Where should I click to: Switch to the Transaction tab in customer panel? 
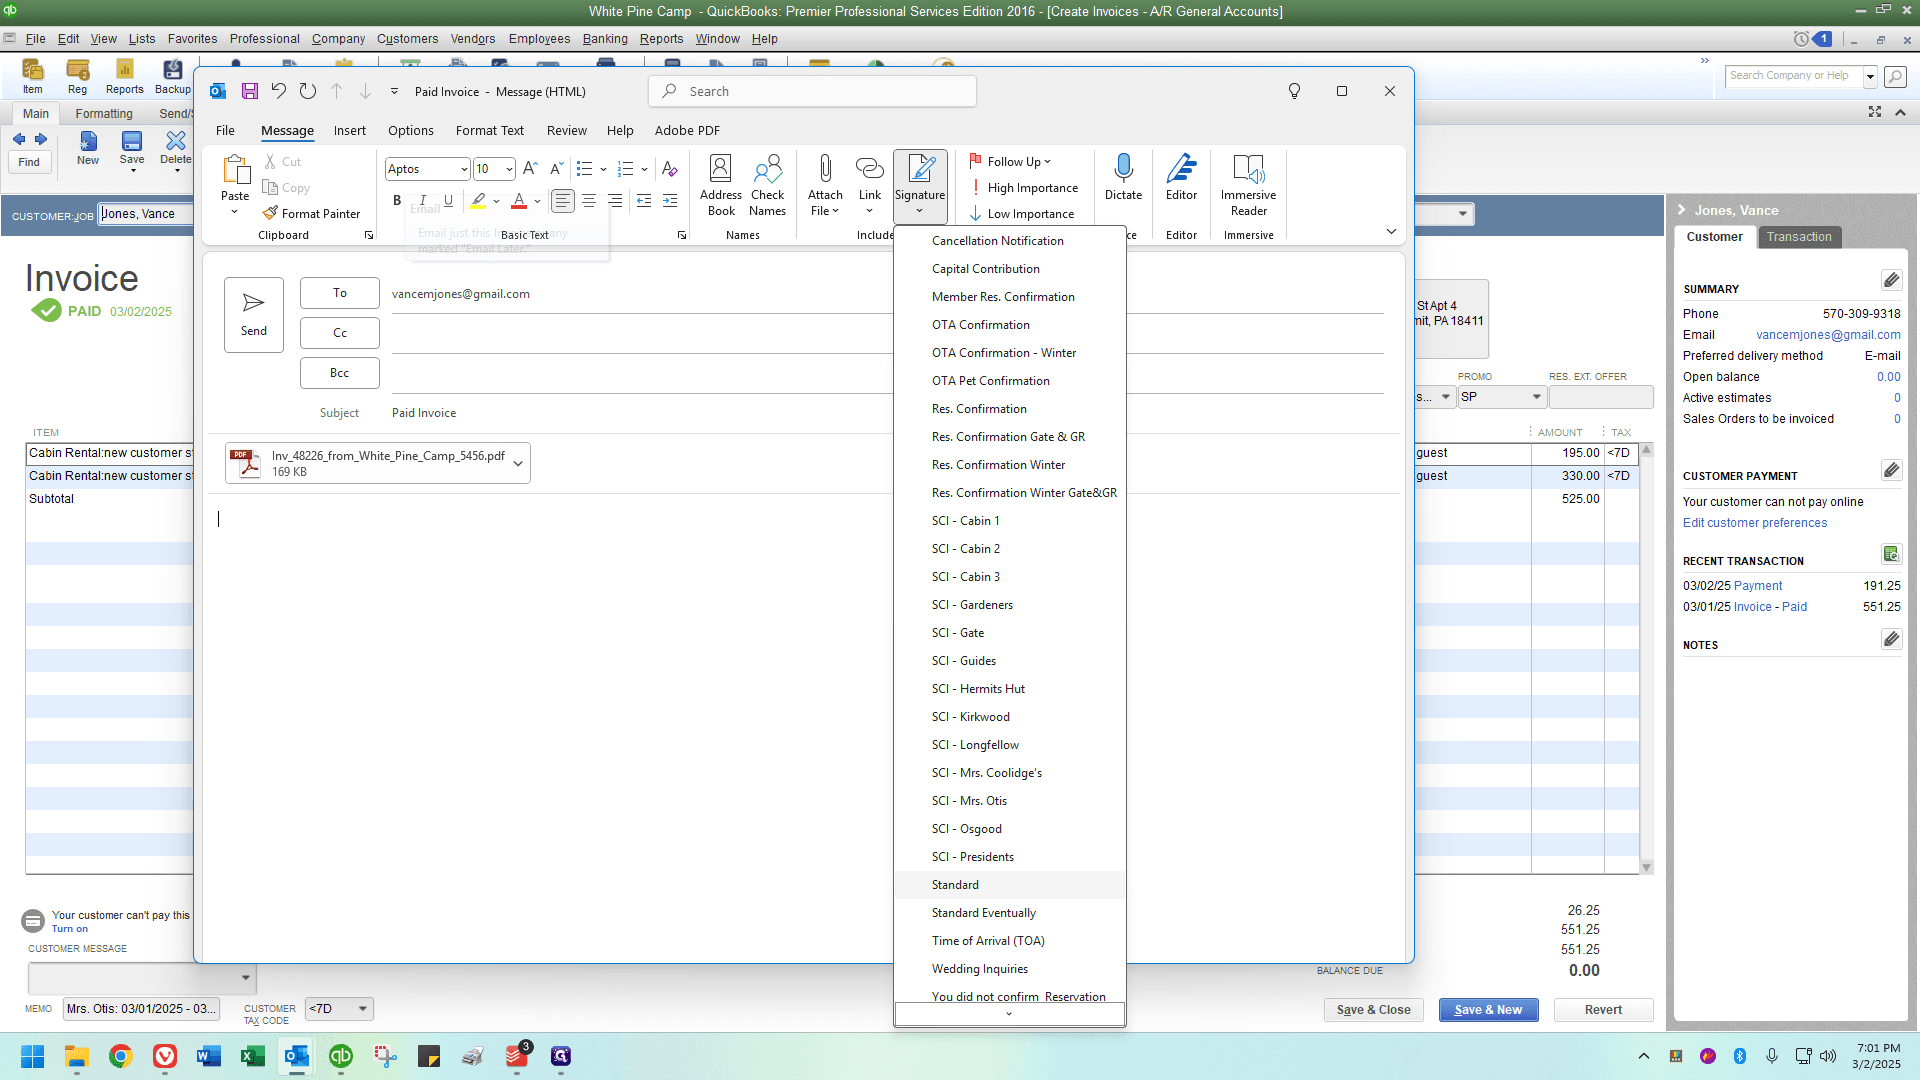pyautogui.click(x=1799, y=237)
